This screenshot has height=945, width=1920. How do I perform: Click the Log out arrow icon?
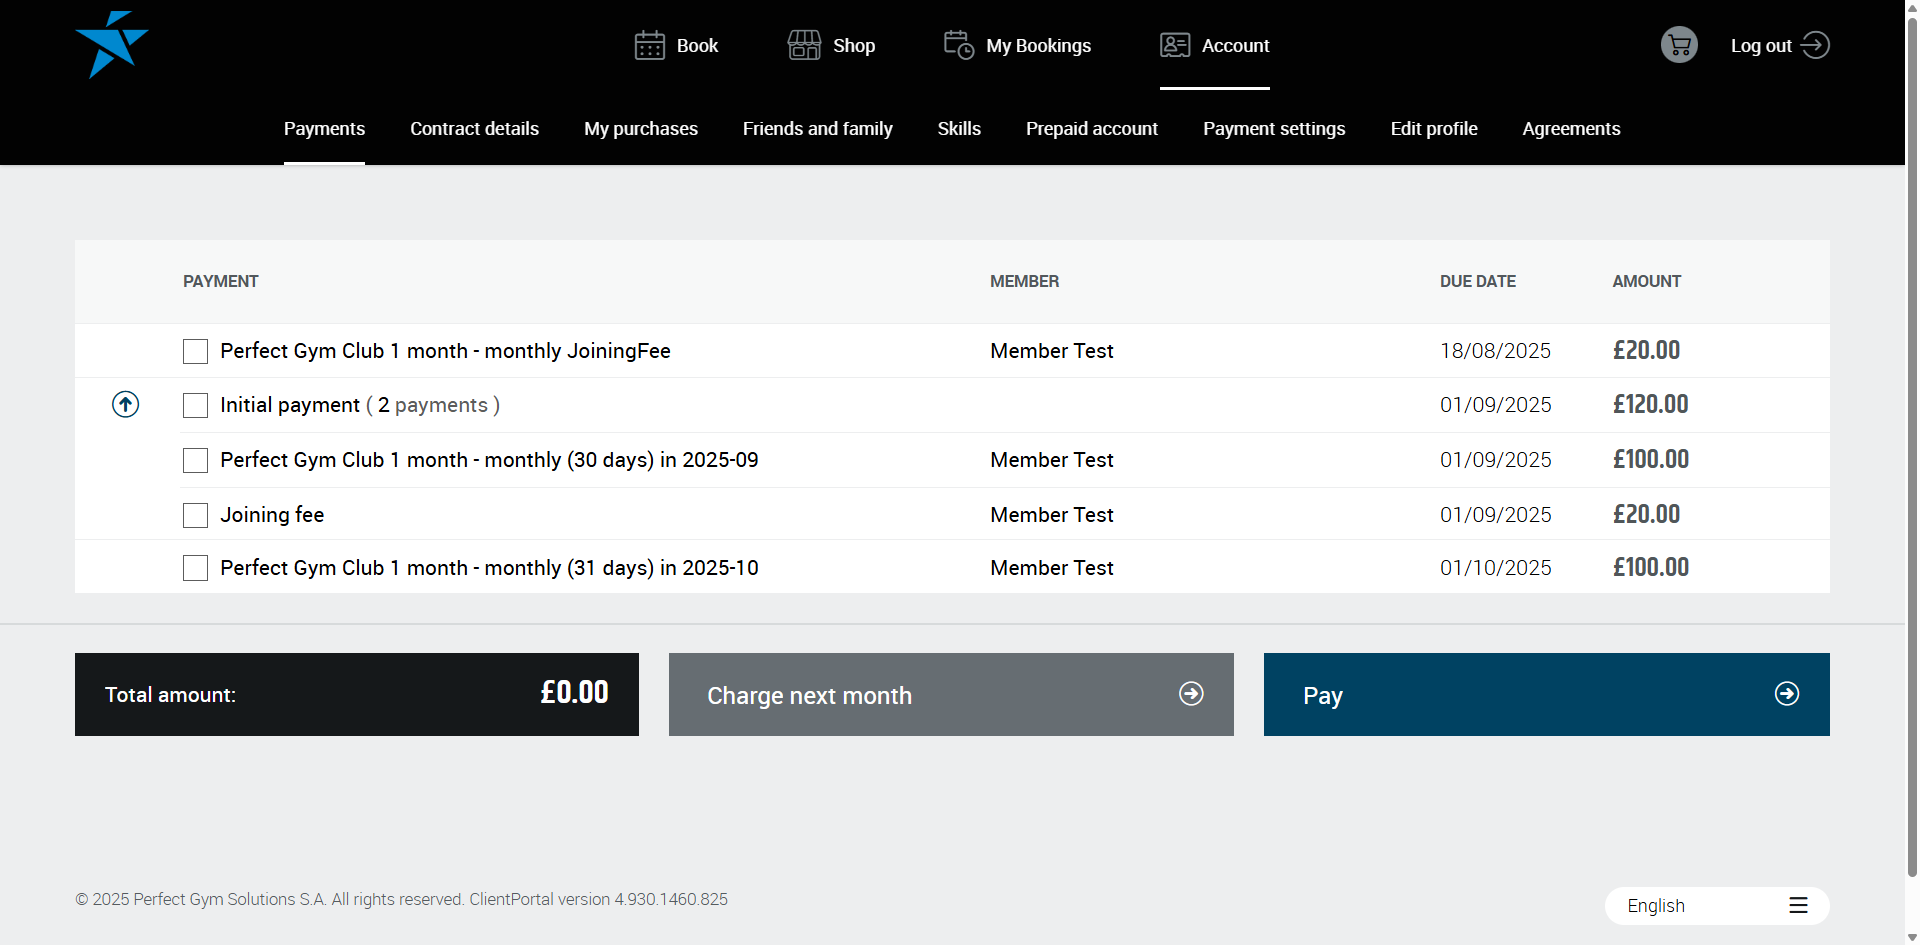[1815, 46]
